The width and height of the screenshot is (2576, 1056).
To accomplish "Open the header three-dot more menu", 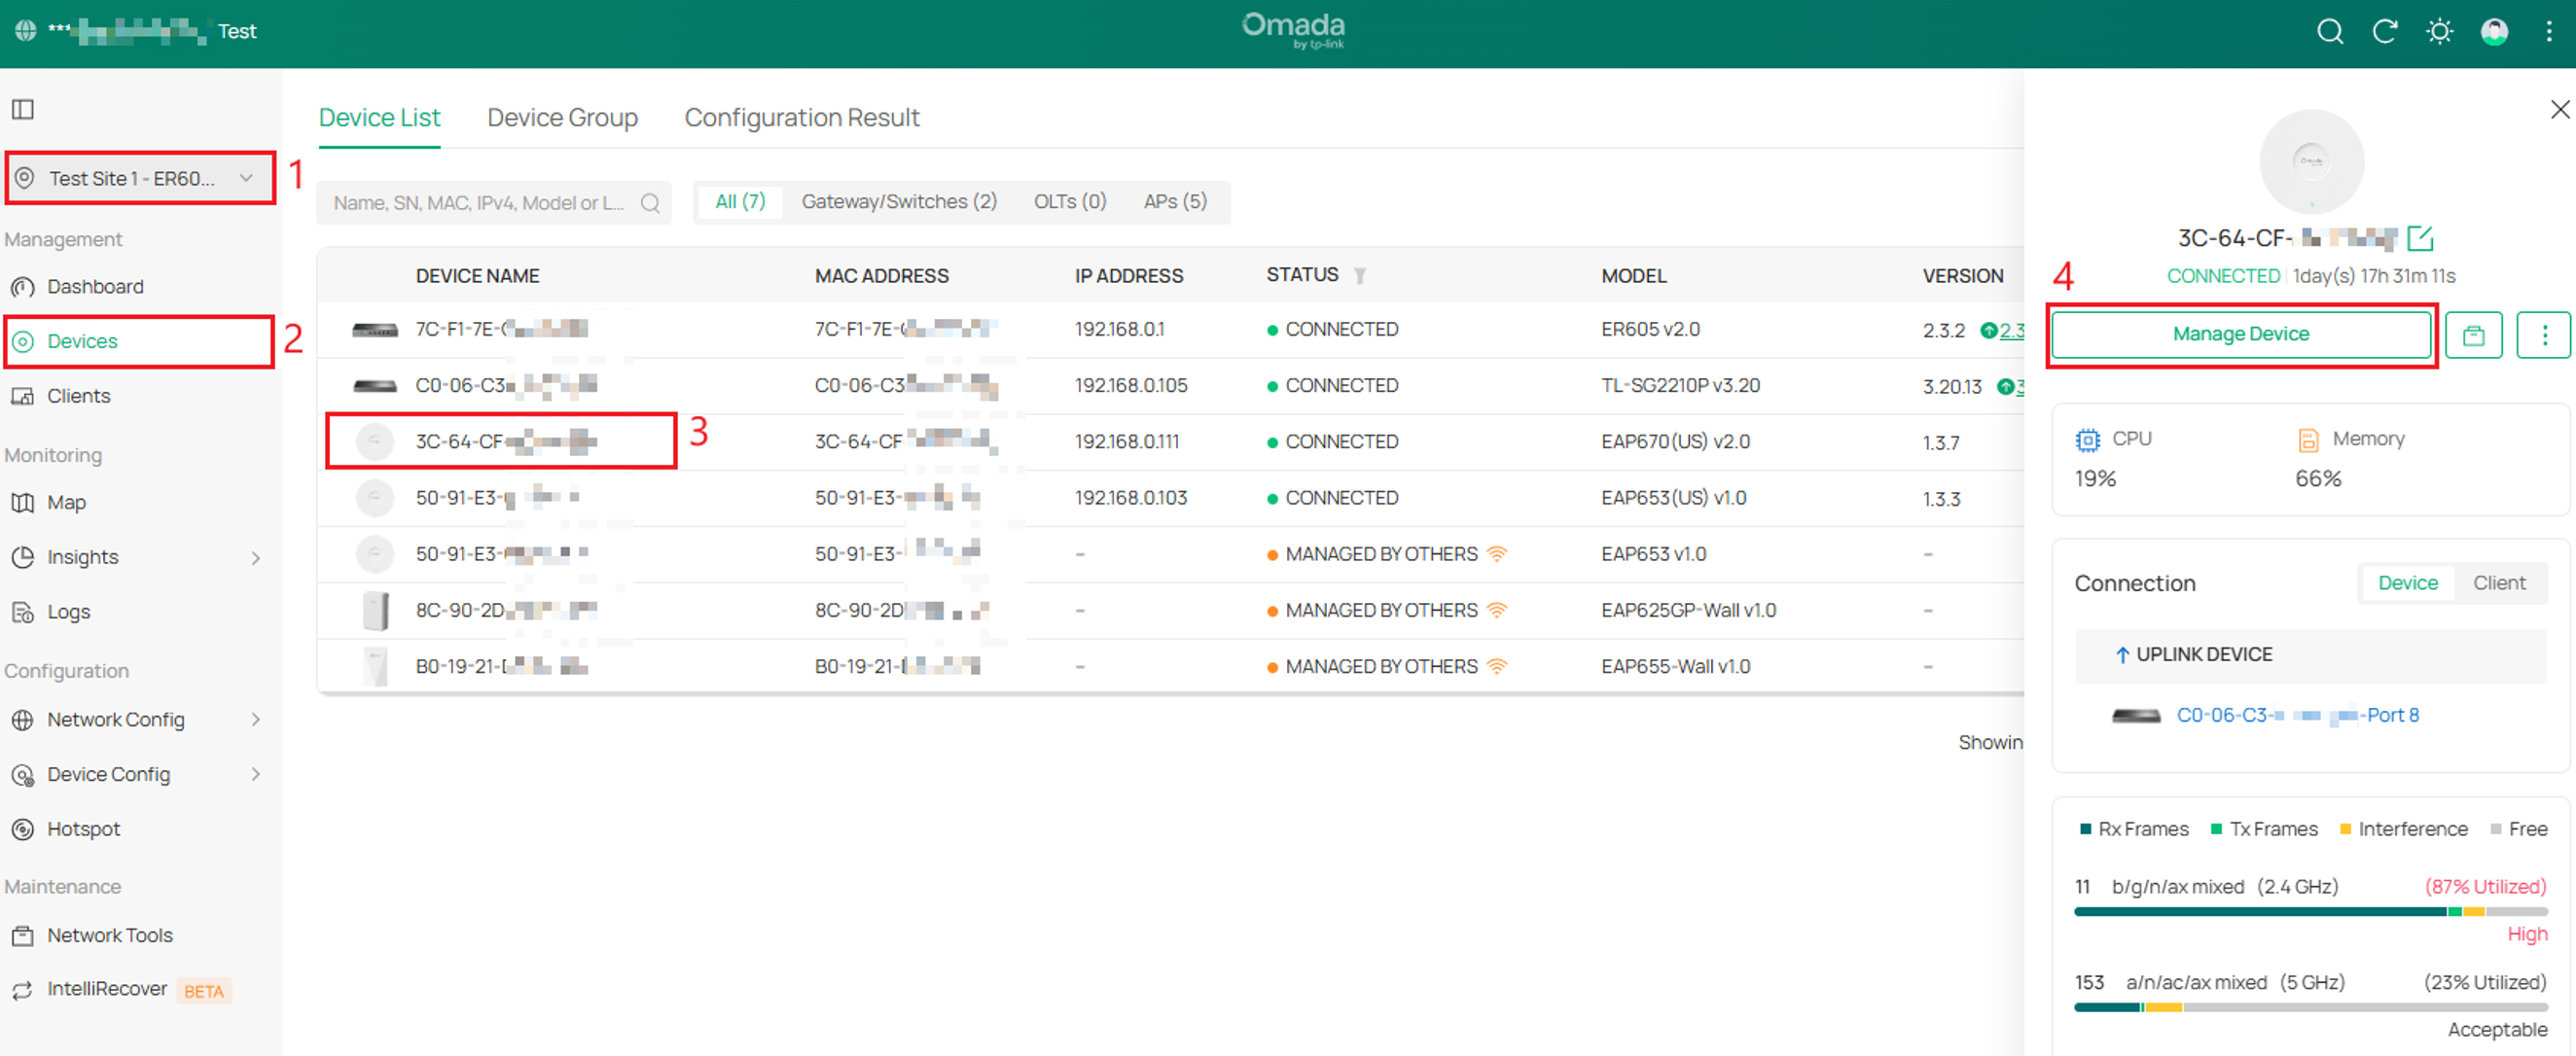I will pyautogui.click(x=2549, y=32).
